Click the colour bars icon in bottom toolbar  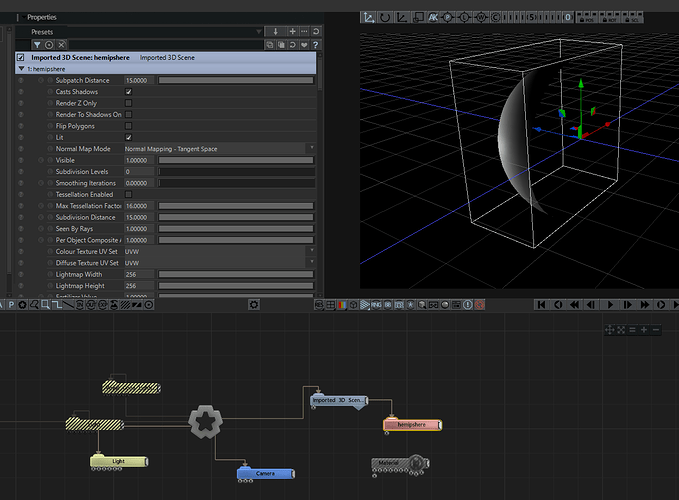342,305
